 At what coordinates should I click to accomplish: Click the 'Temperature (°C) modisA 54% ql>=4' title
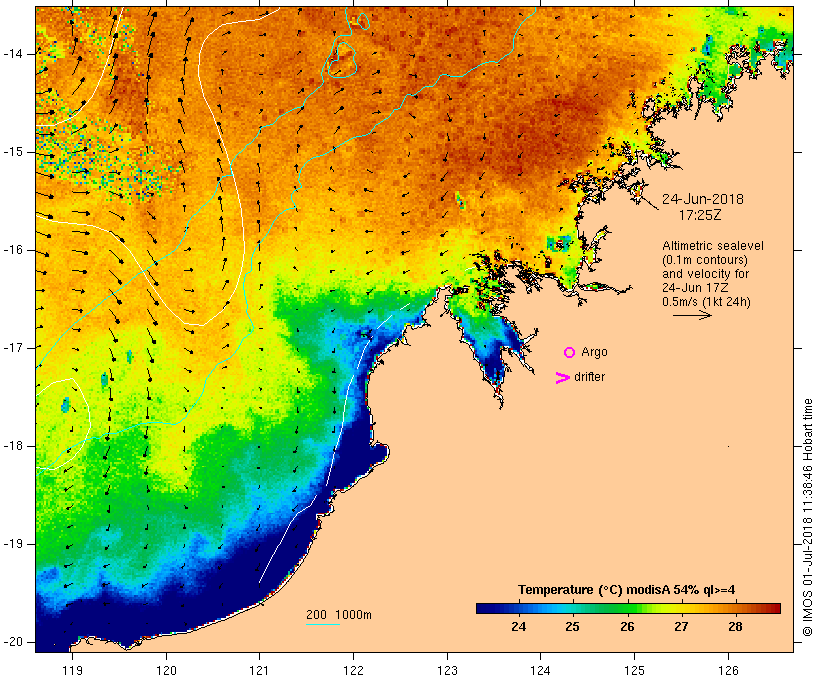pos(626,590)
